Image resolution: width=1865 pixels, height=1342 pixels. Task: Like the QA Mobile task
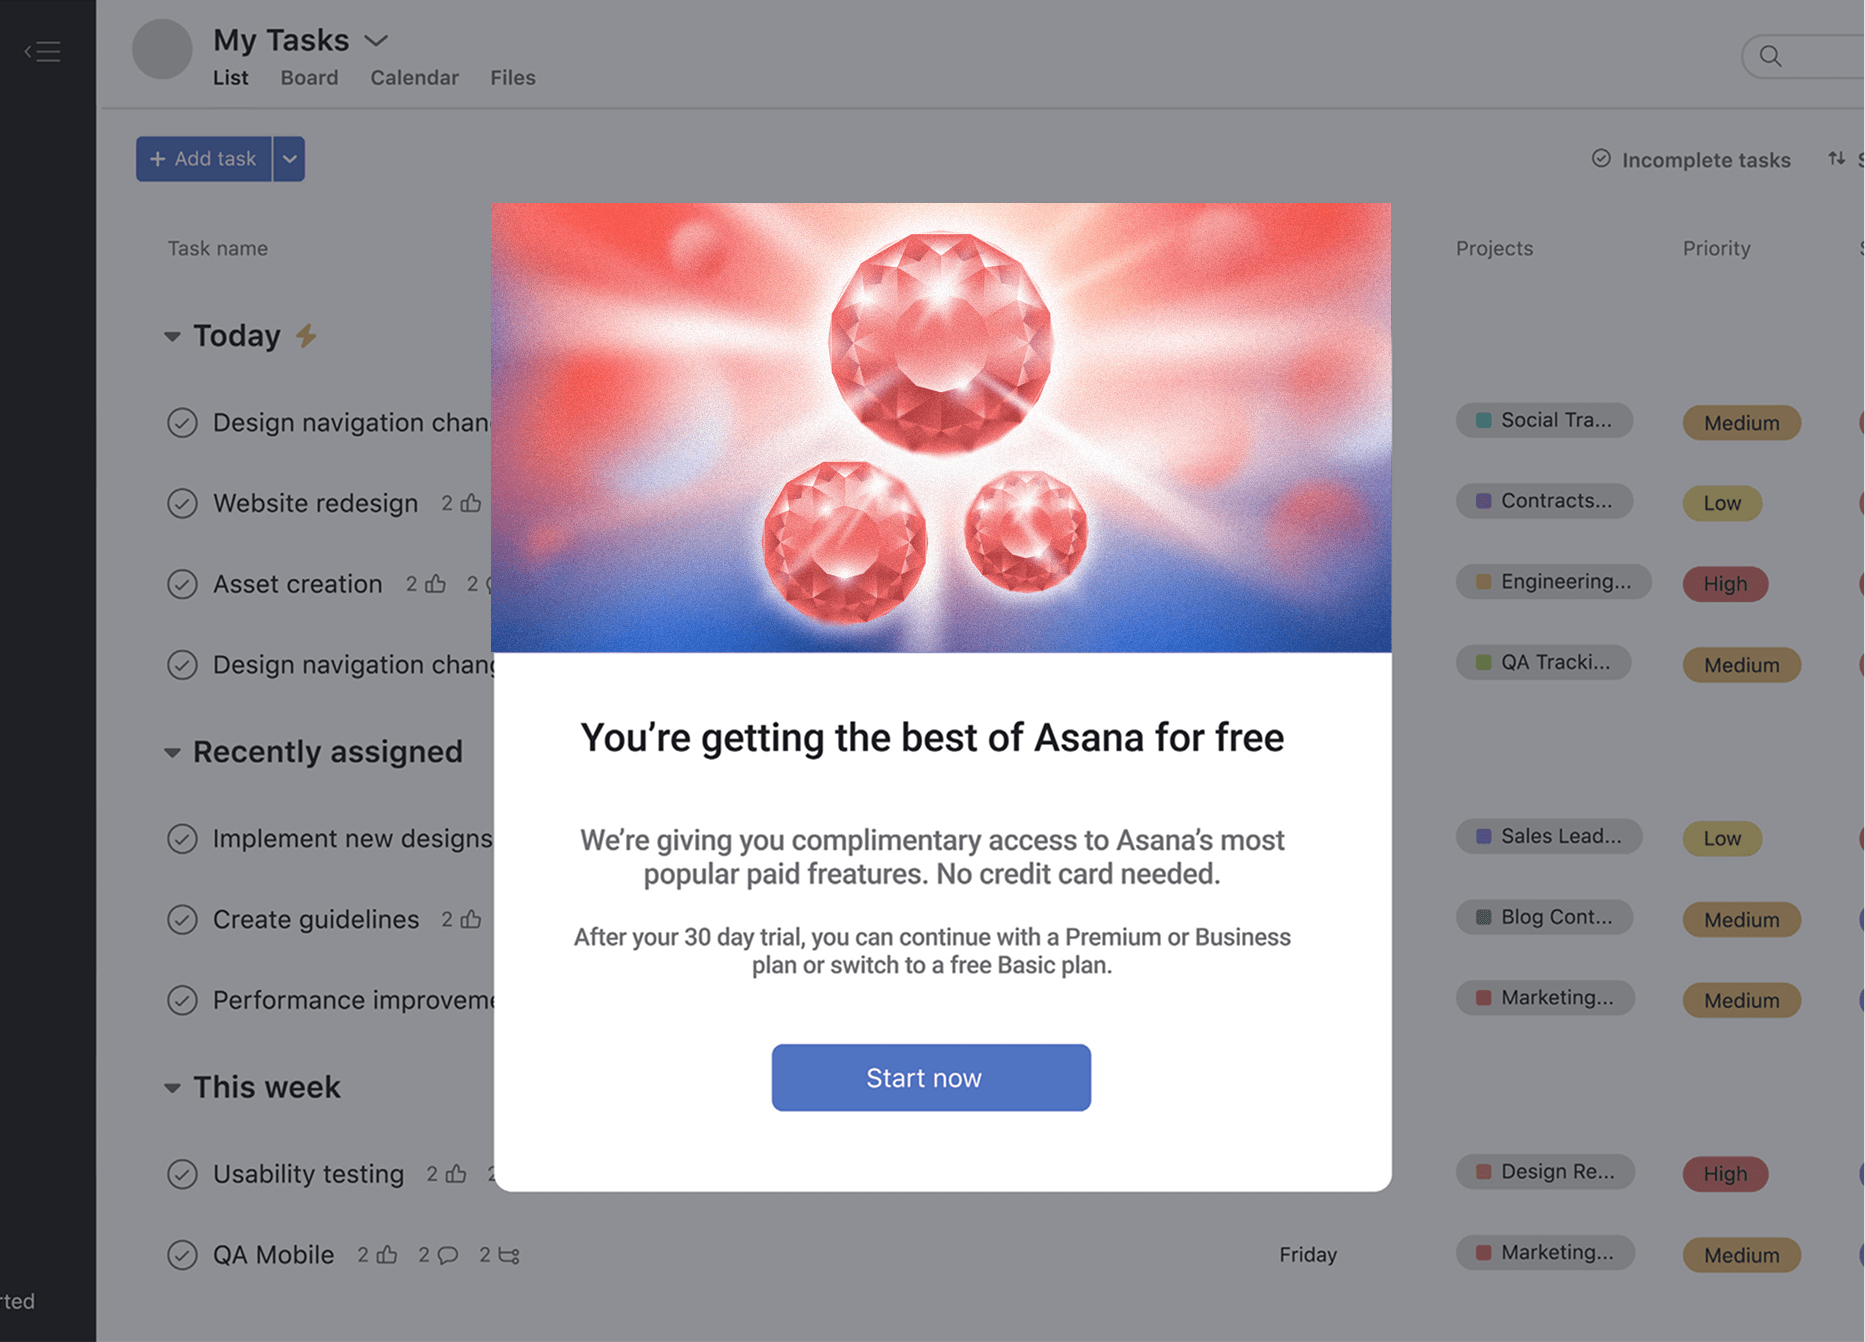(x=387, y=1255)
